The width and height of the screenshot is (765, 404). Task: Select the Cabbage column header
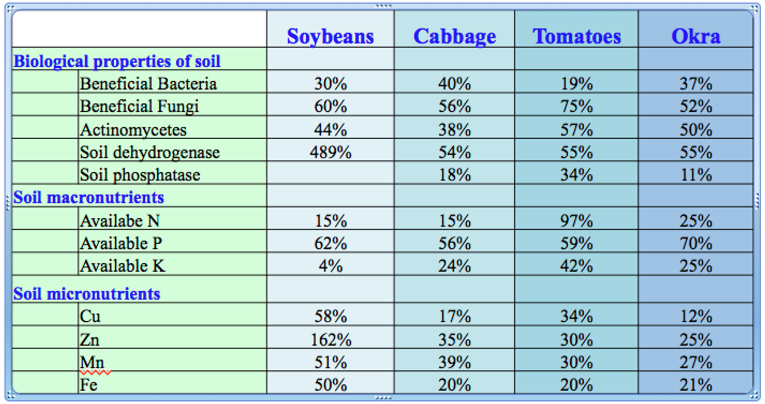(x=455, y=37)
